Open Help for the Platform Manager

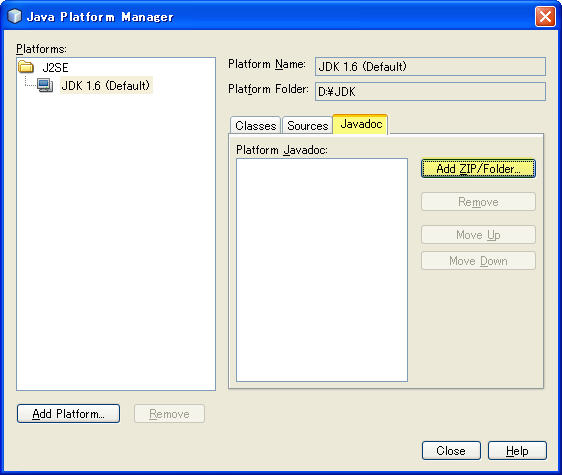point(517,450)
